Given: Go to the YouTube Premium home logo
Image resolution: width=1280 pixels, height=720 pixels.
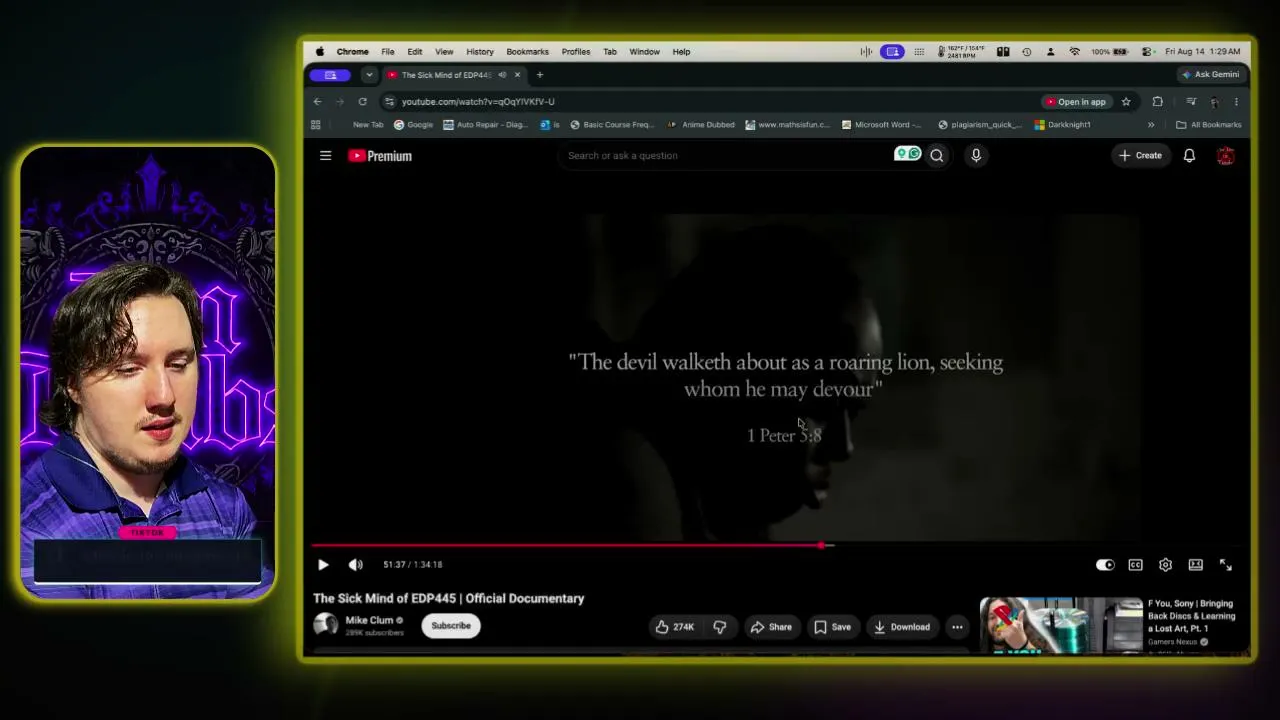Looking at the screenshot, I should pyautogui.click(x=380, y=156).
